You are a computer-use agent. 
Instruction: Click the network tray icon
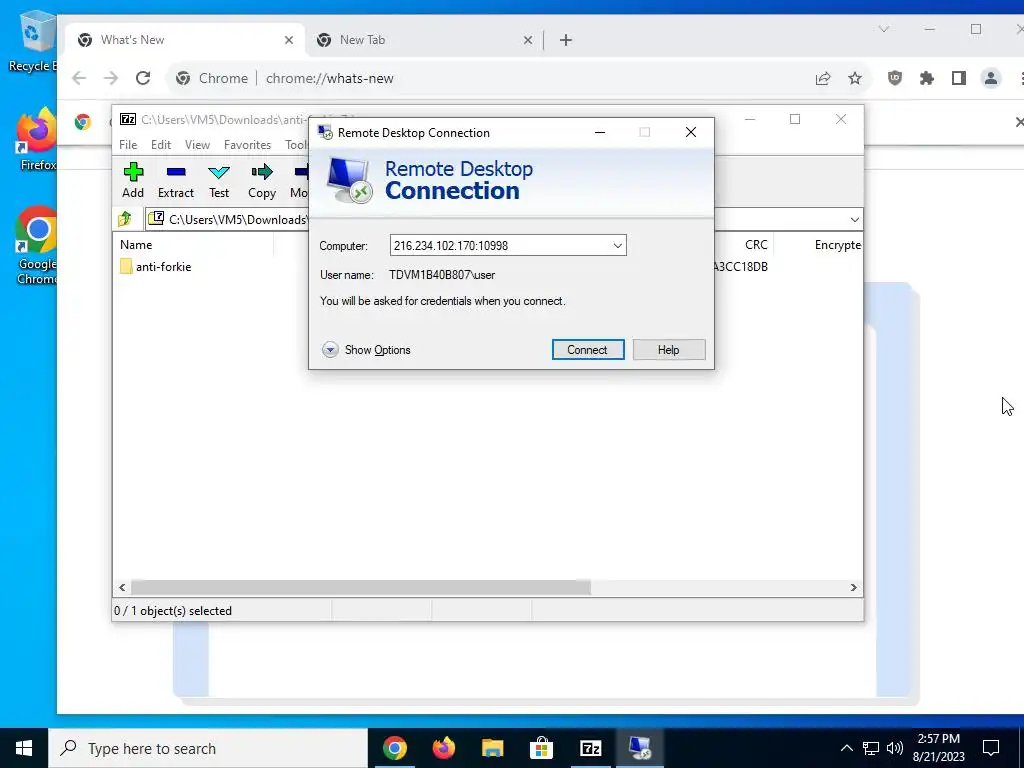(x=871, y=748)
